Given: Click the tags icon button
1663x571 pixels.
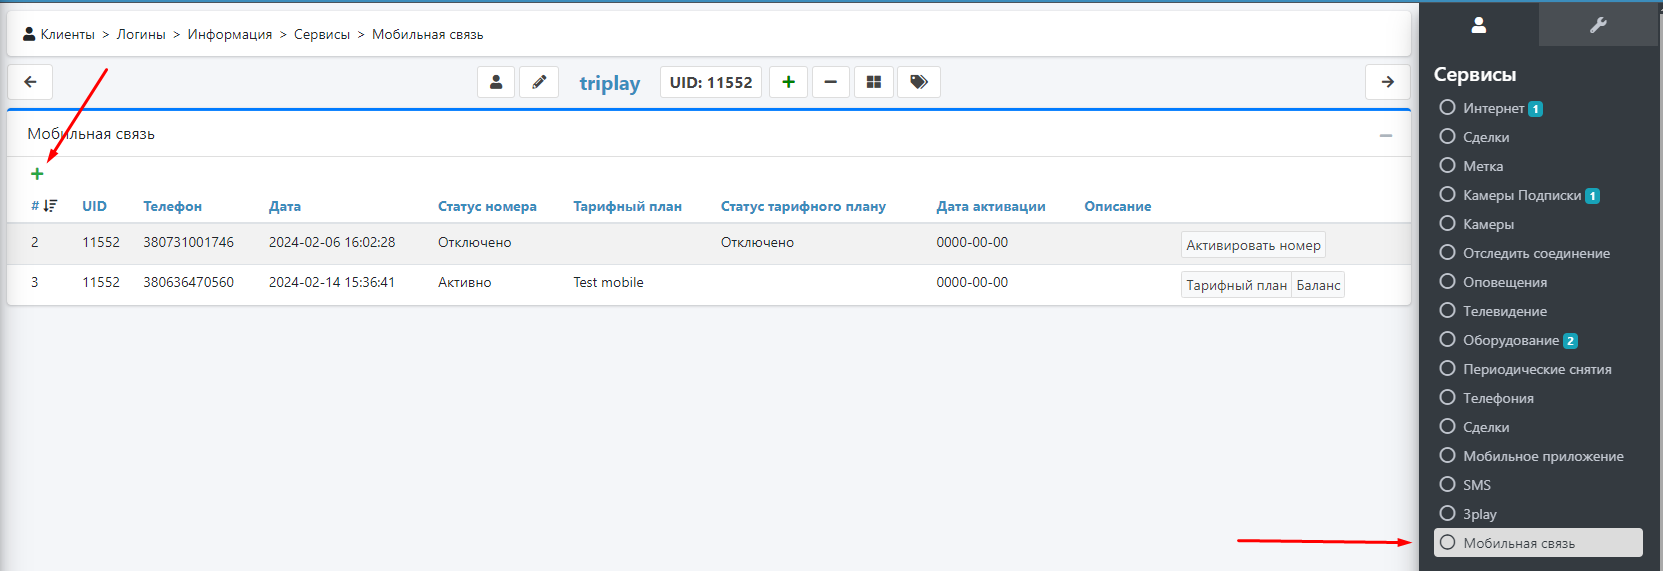Looking at the screenshot, I should coord(919,82).
